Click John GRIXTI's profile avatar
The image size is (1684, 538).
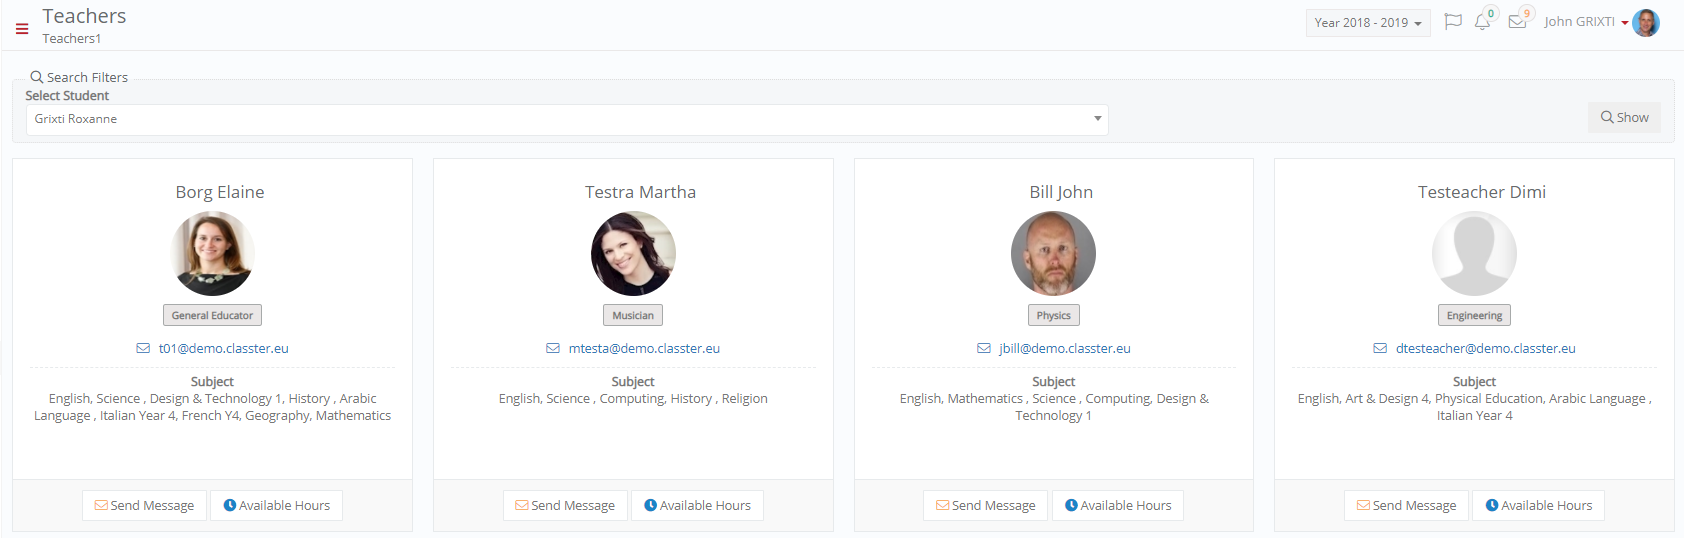click(1646, 23)
